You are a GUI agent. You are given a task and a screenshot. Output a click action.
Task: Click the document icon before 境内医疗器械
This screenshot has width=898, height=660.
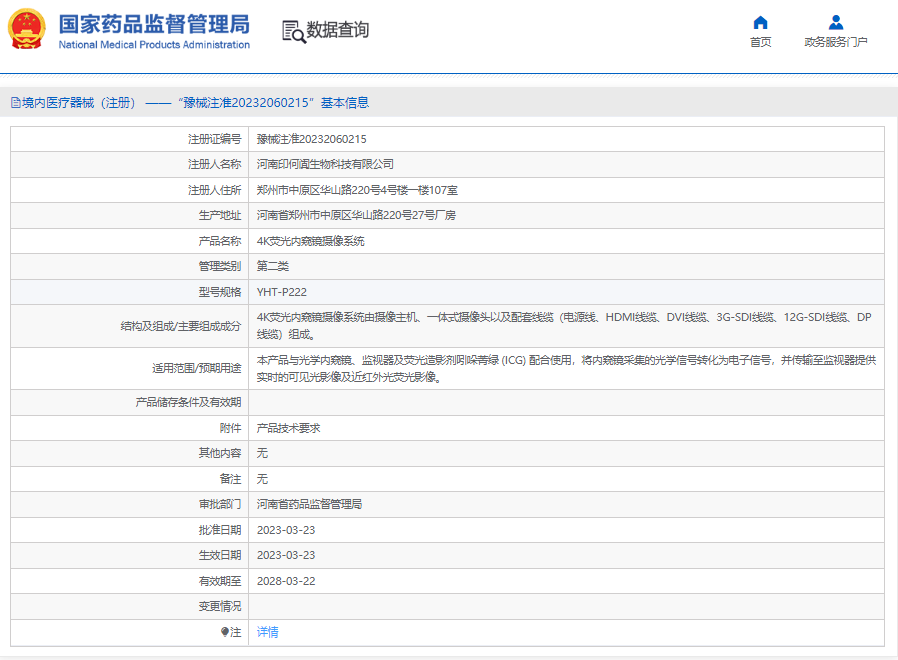click(x=15, y=103)
